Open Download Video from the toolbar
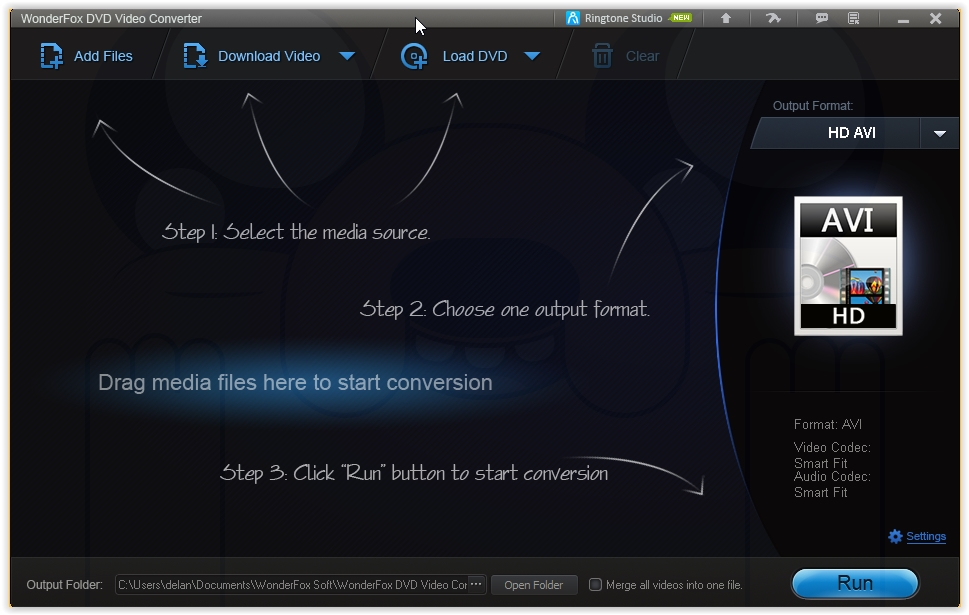Image resolution: width=969 pixels, height=615 pixels. [x=269, y=56]
